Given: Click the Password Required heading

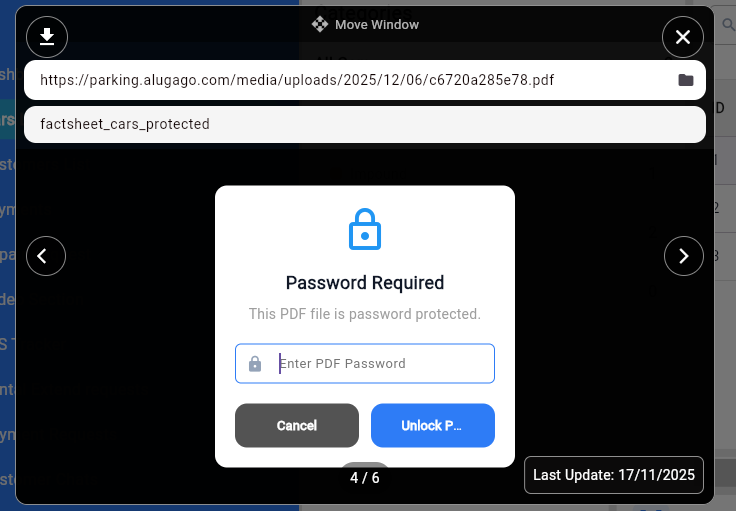Looking at the screenshot, I should point(365,283).
